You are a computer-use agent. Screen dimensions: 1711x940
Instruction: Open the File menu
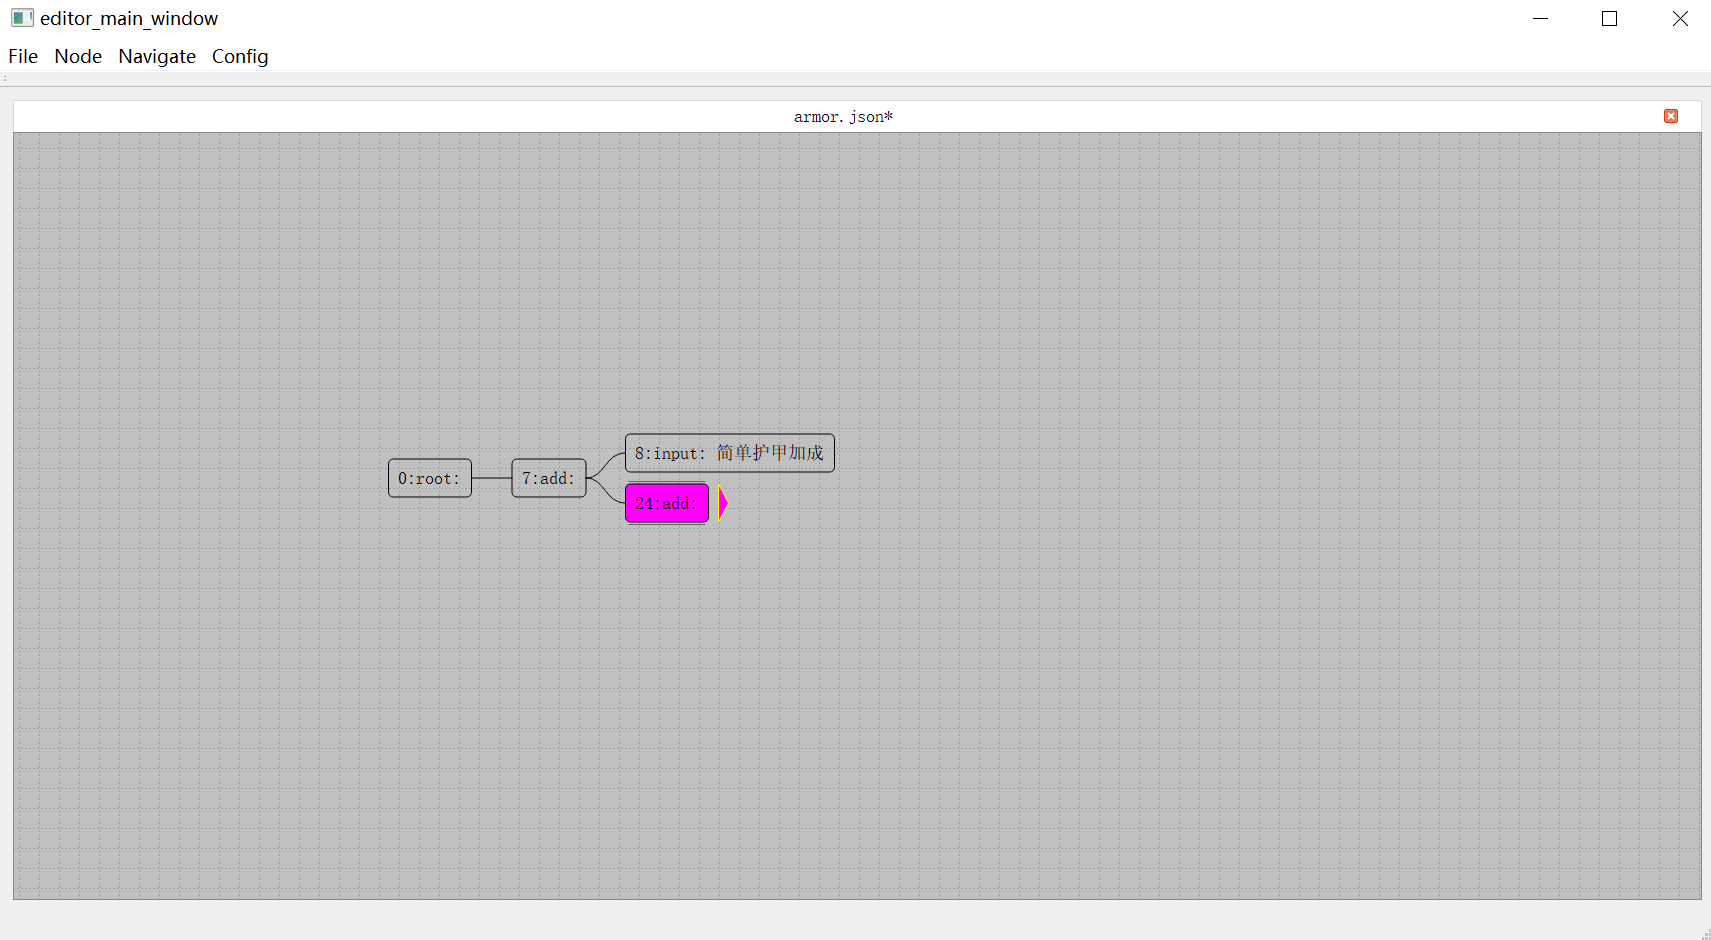23,57
